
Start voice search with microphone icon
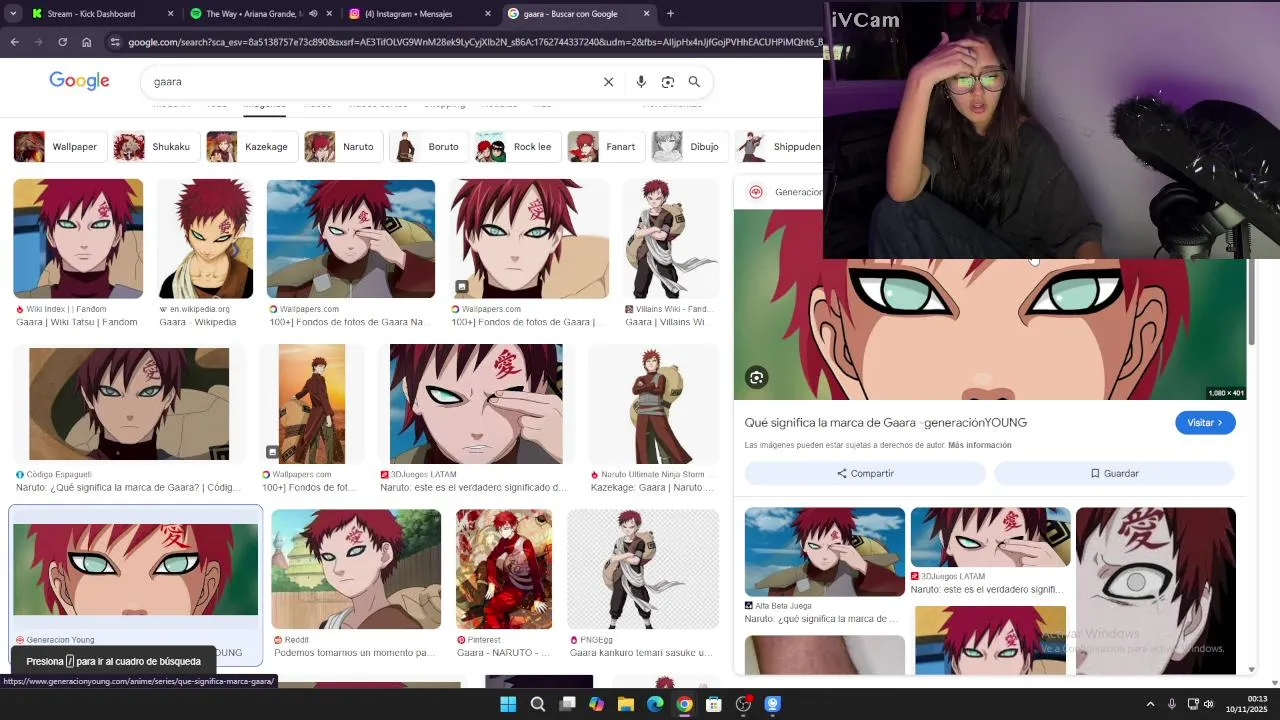click(x=641, y=82)
